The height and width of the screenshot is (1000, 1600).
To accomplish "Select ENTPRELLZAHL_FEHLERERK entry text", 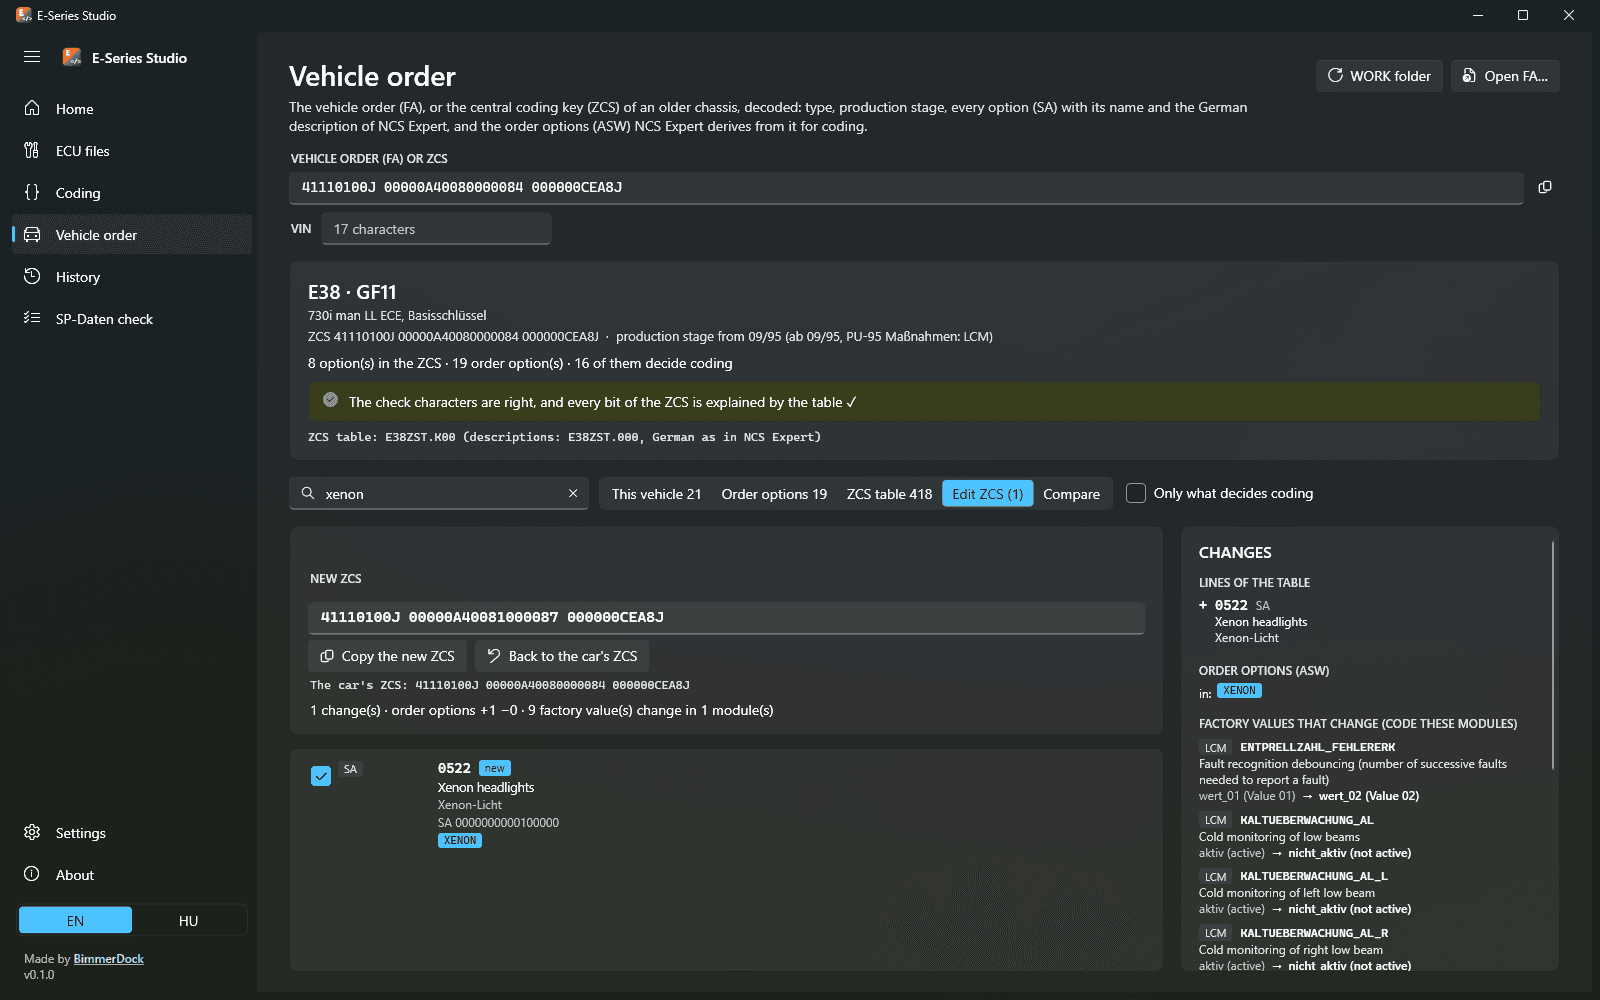I will point(1317,747).
